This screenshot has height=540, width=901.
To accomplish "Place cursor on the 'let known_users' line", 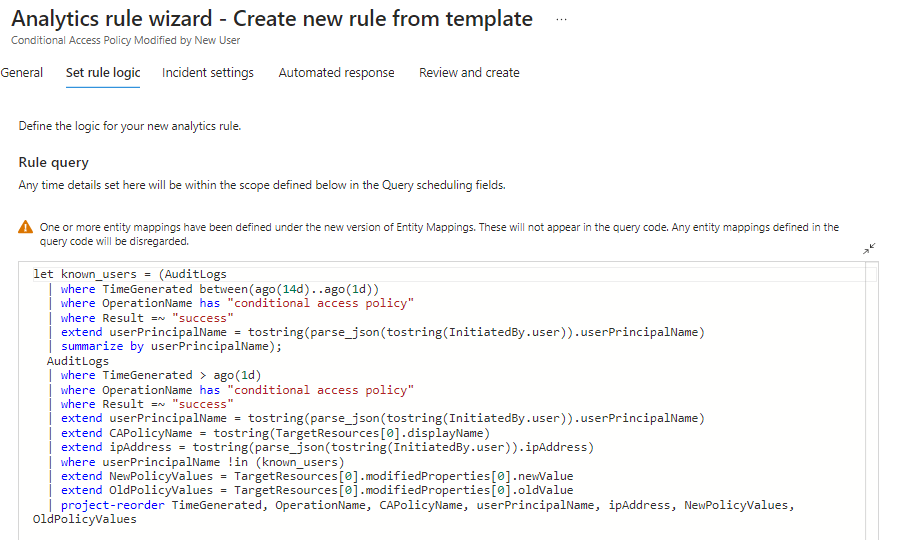I will pyautogui.click(x=130, y=274).
